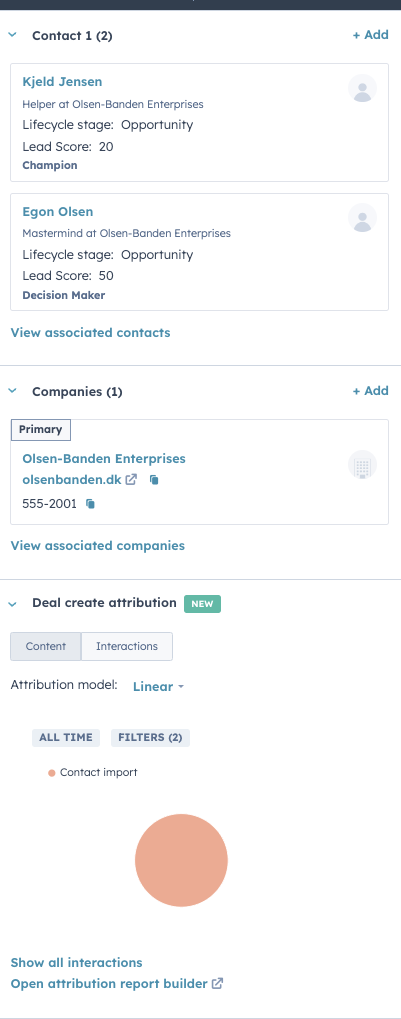Image resolution: width=401 pixels, height=1019 pixels.
Task: Open external link icon next to olsenbanden.dk
Action: click(131, 480)
